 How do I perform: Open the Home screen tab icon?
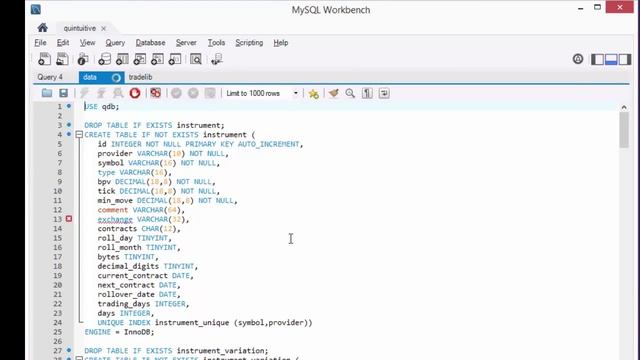[42, 28]
